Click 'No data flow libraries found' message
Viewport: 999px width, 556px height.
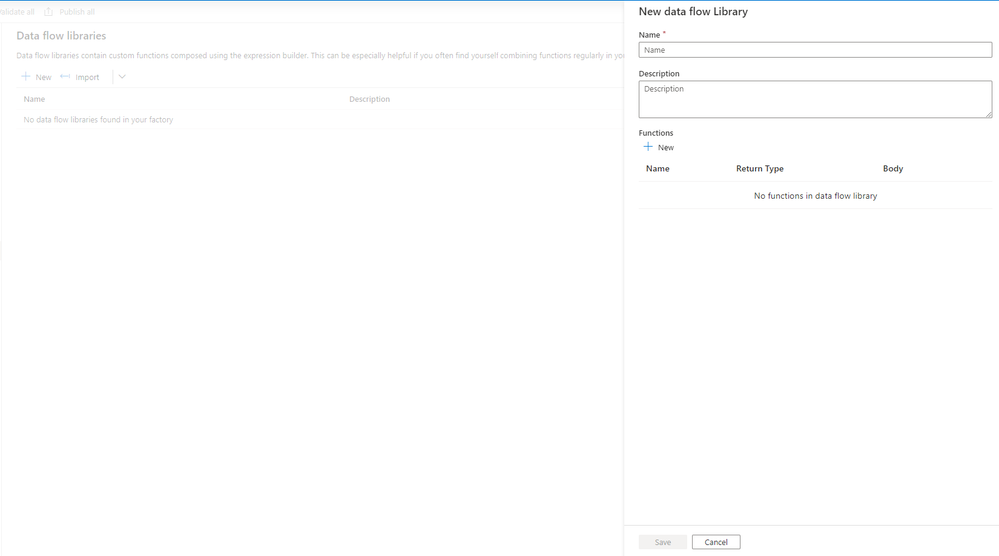click(x=98, y=119)
